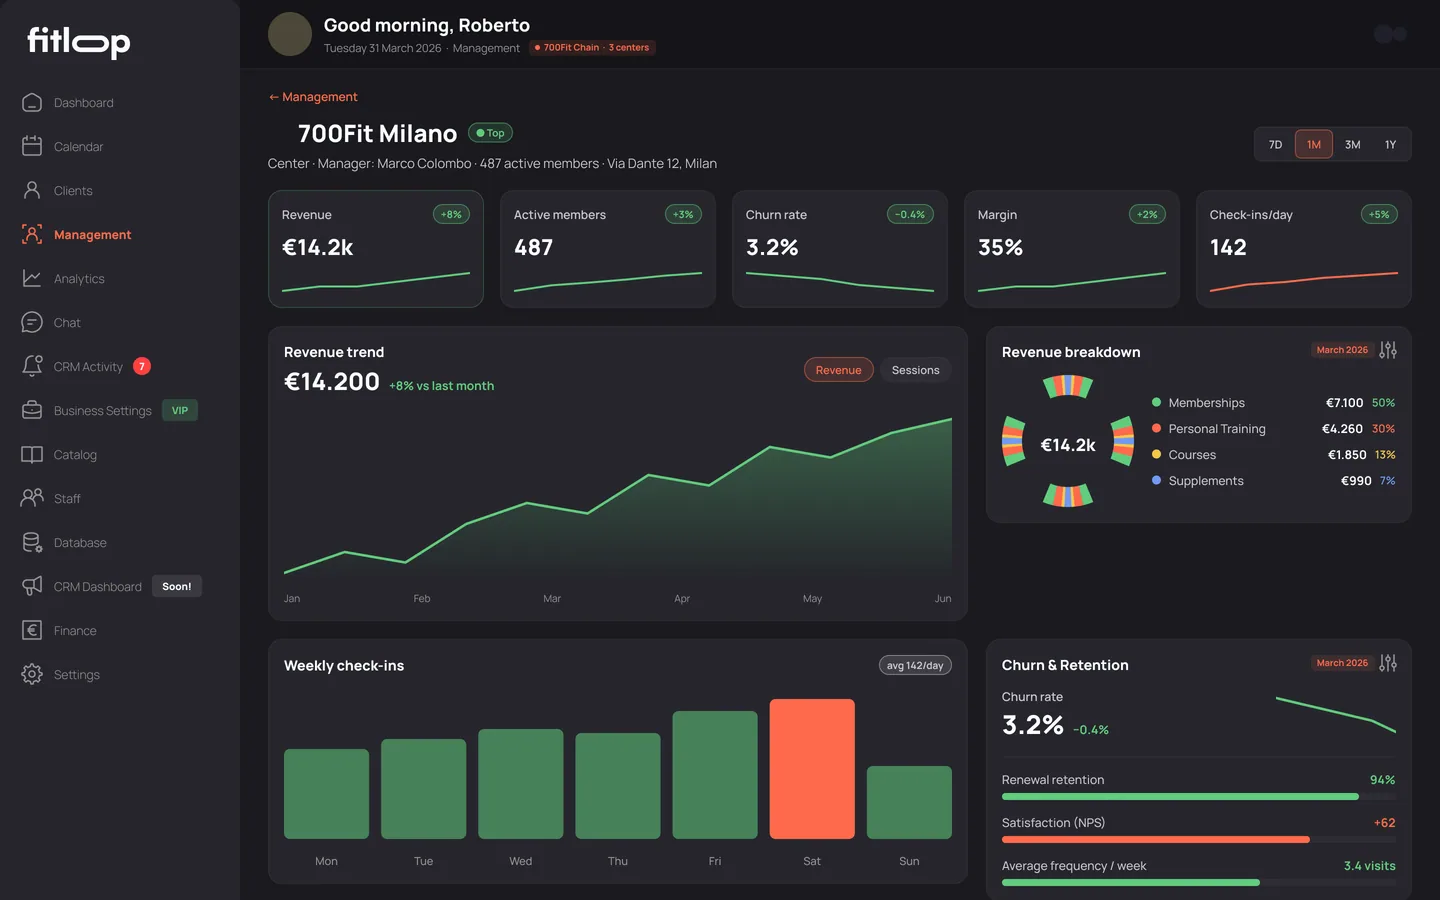Click the 3.4 visits value
The image size is (1440, 900).
click(1369, 866)
